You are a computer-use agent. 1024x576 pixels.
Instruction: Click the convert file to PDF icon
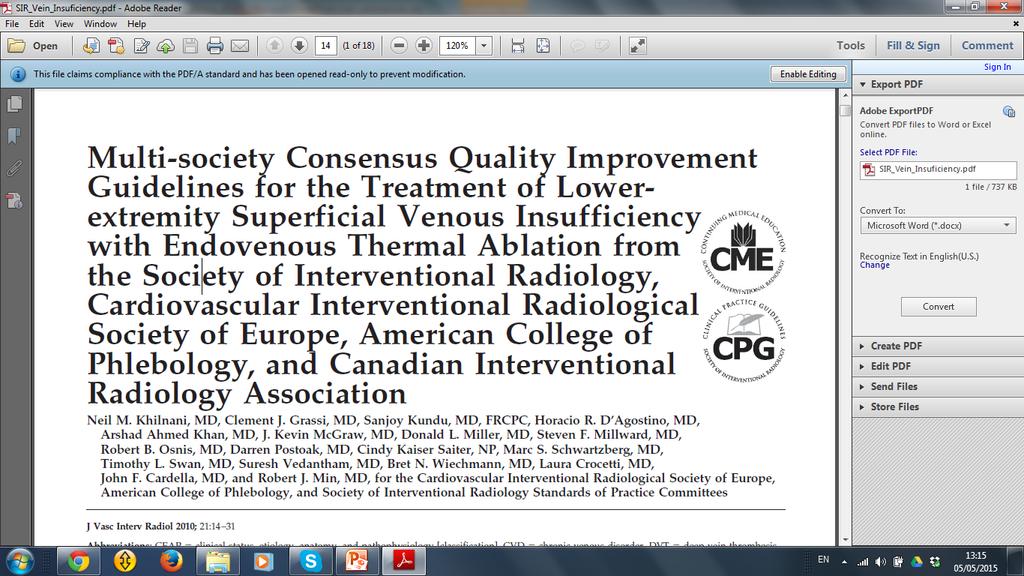click(x=116, y=46)
